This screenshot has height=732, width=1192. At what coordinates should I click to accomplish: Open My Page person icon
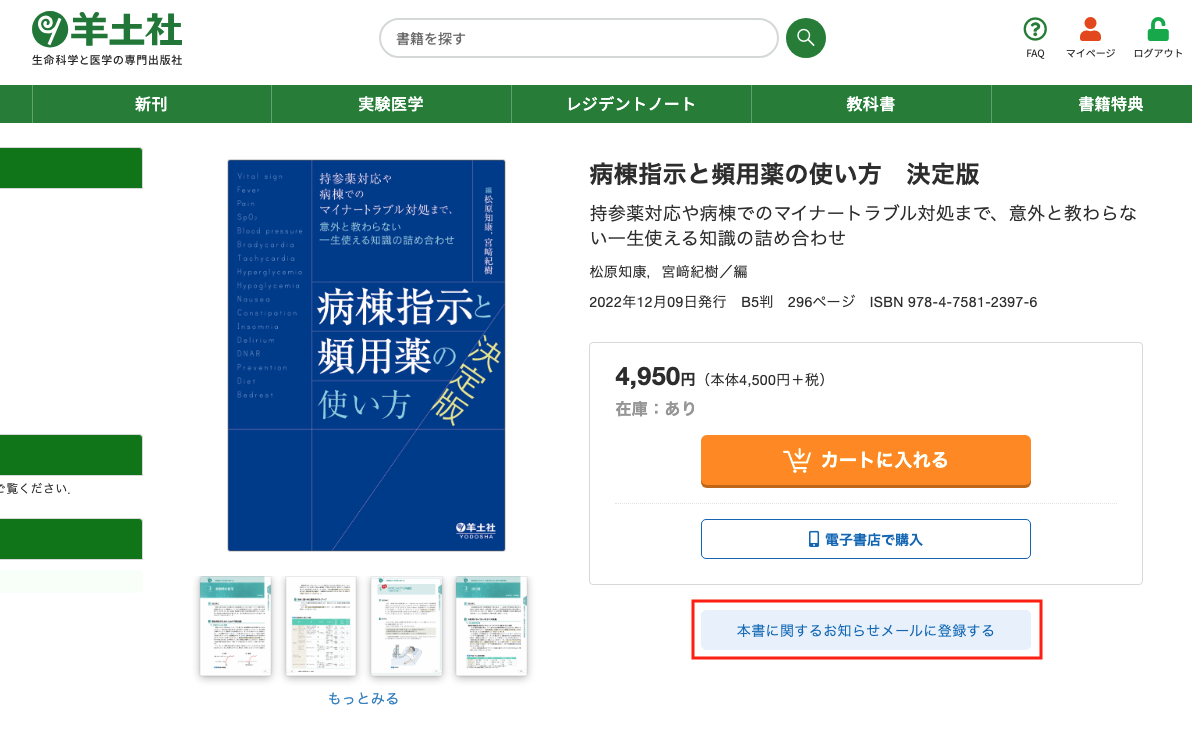click(1090, 29)
